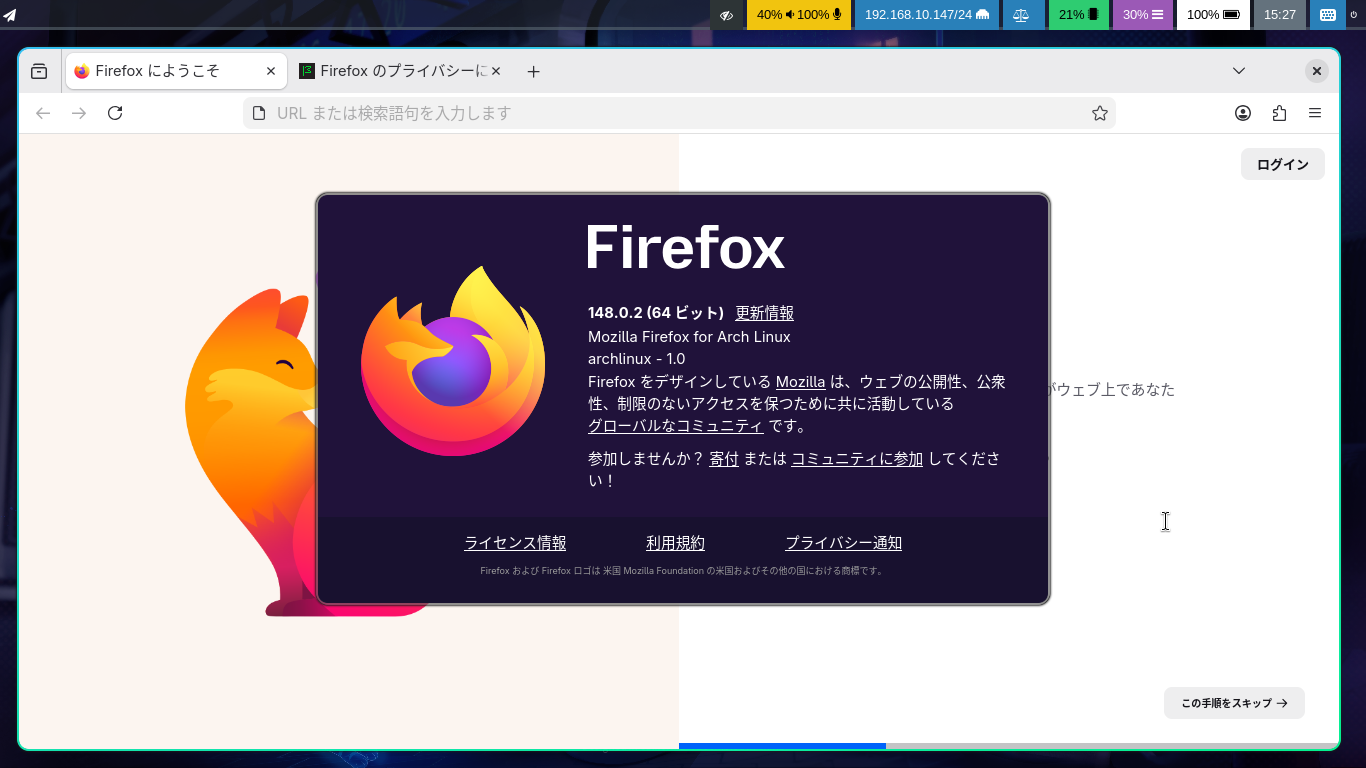The width and height of the screenshot is (1366, 768).
Task: Click the network 192.168.10.147/24 module
Action: pyautogui.click(x=927, y=15)
